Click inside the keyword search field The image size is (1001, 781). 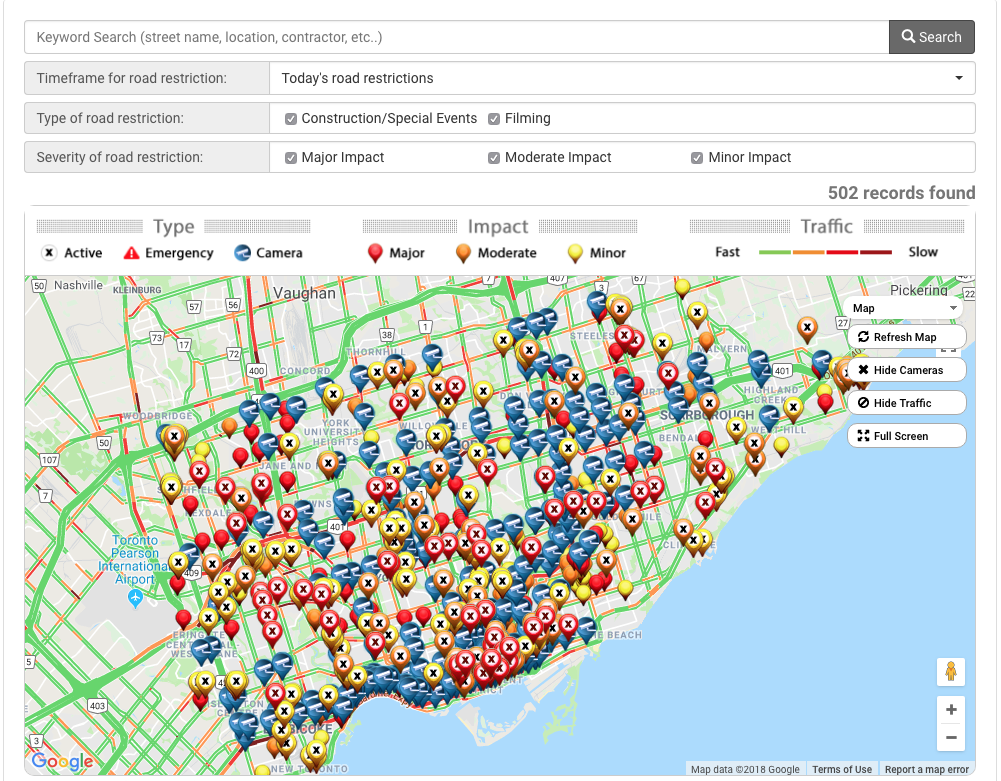click(400, 36)
